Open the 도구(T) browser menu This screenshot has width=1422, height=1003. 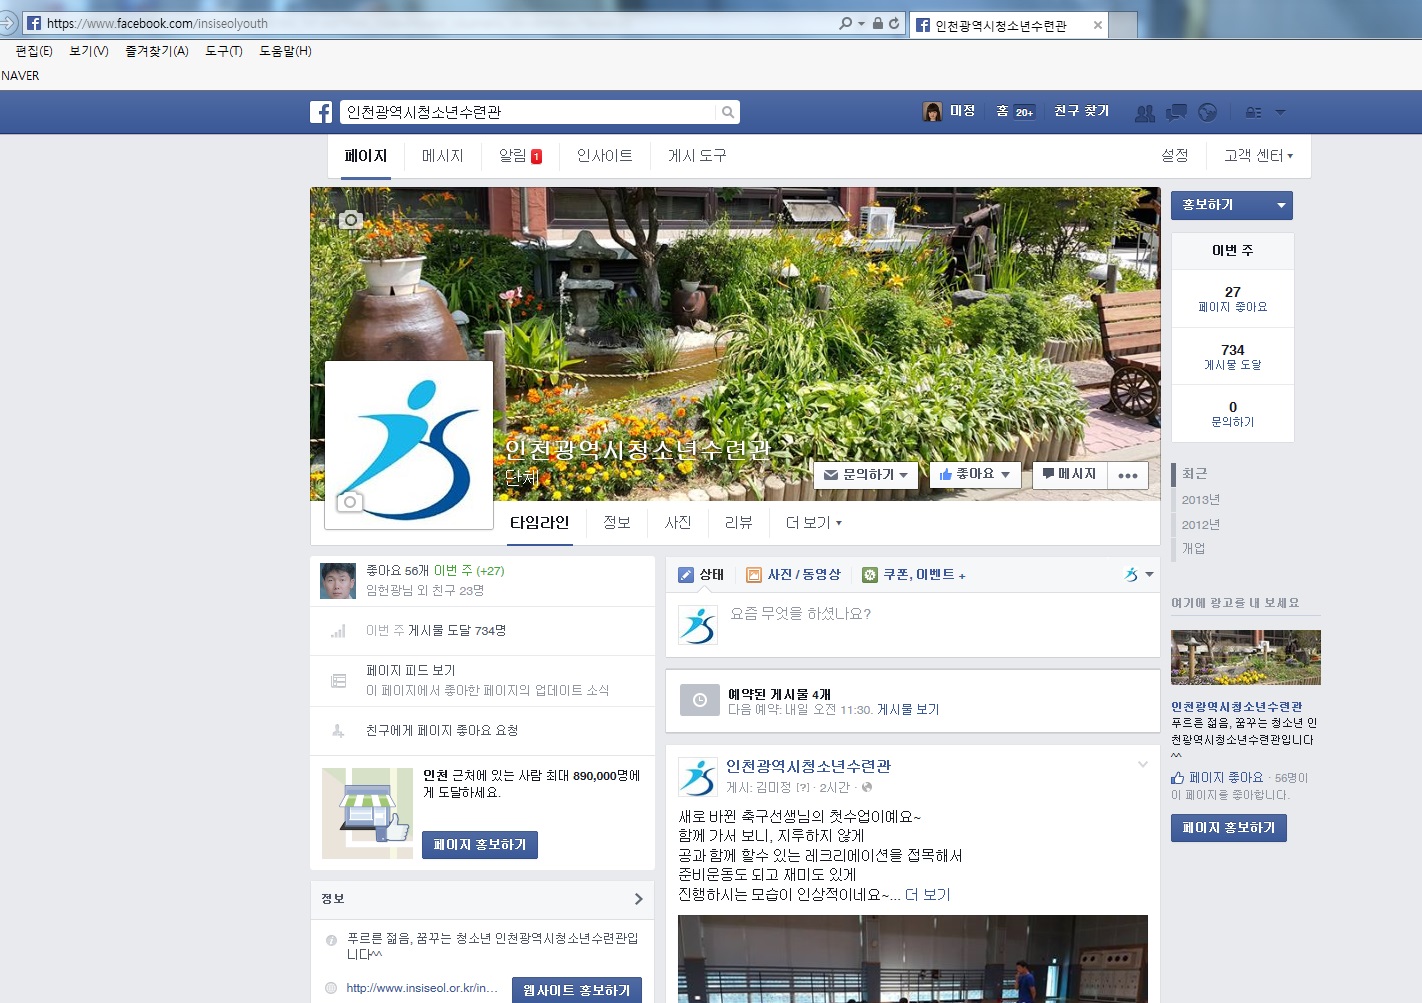224,51
